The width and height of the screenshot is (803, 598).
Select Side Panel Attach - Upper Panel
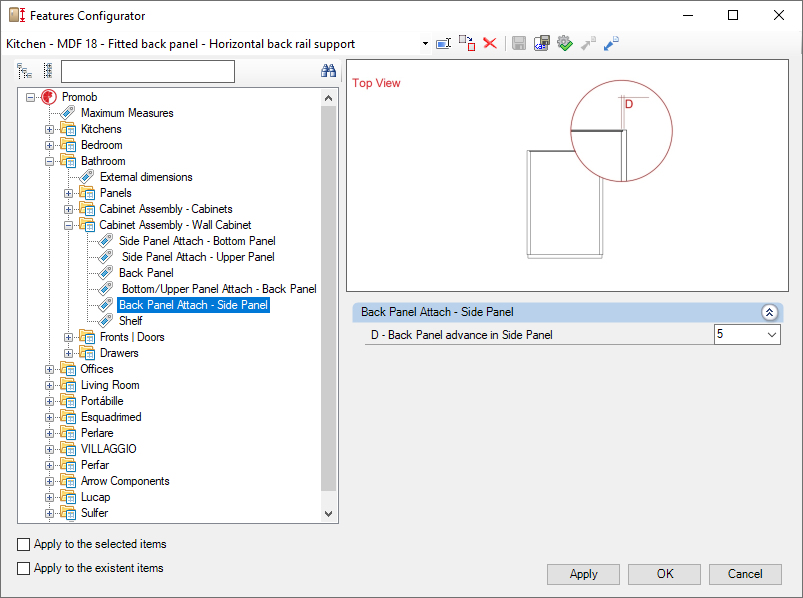pos(198,257)
